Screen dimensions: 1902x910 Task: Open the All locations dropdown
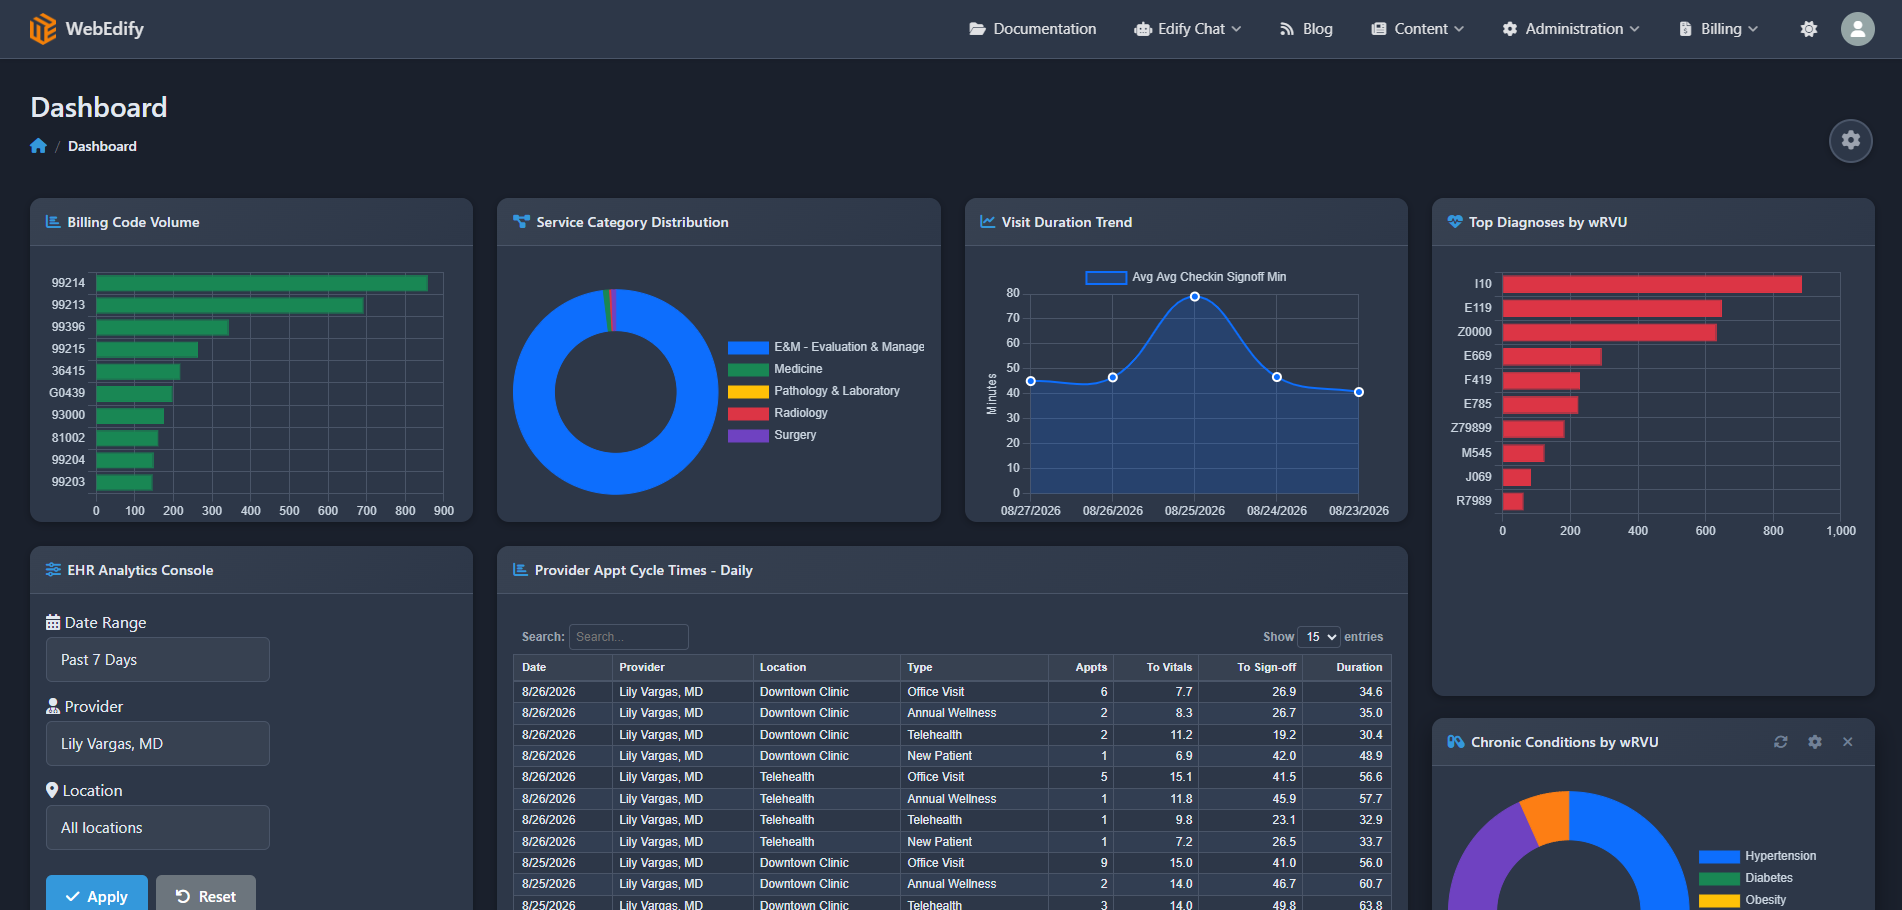(158, 828)
